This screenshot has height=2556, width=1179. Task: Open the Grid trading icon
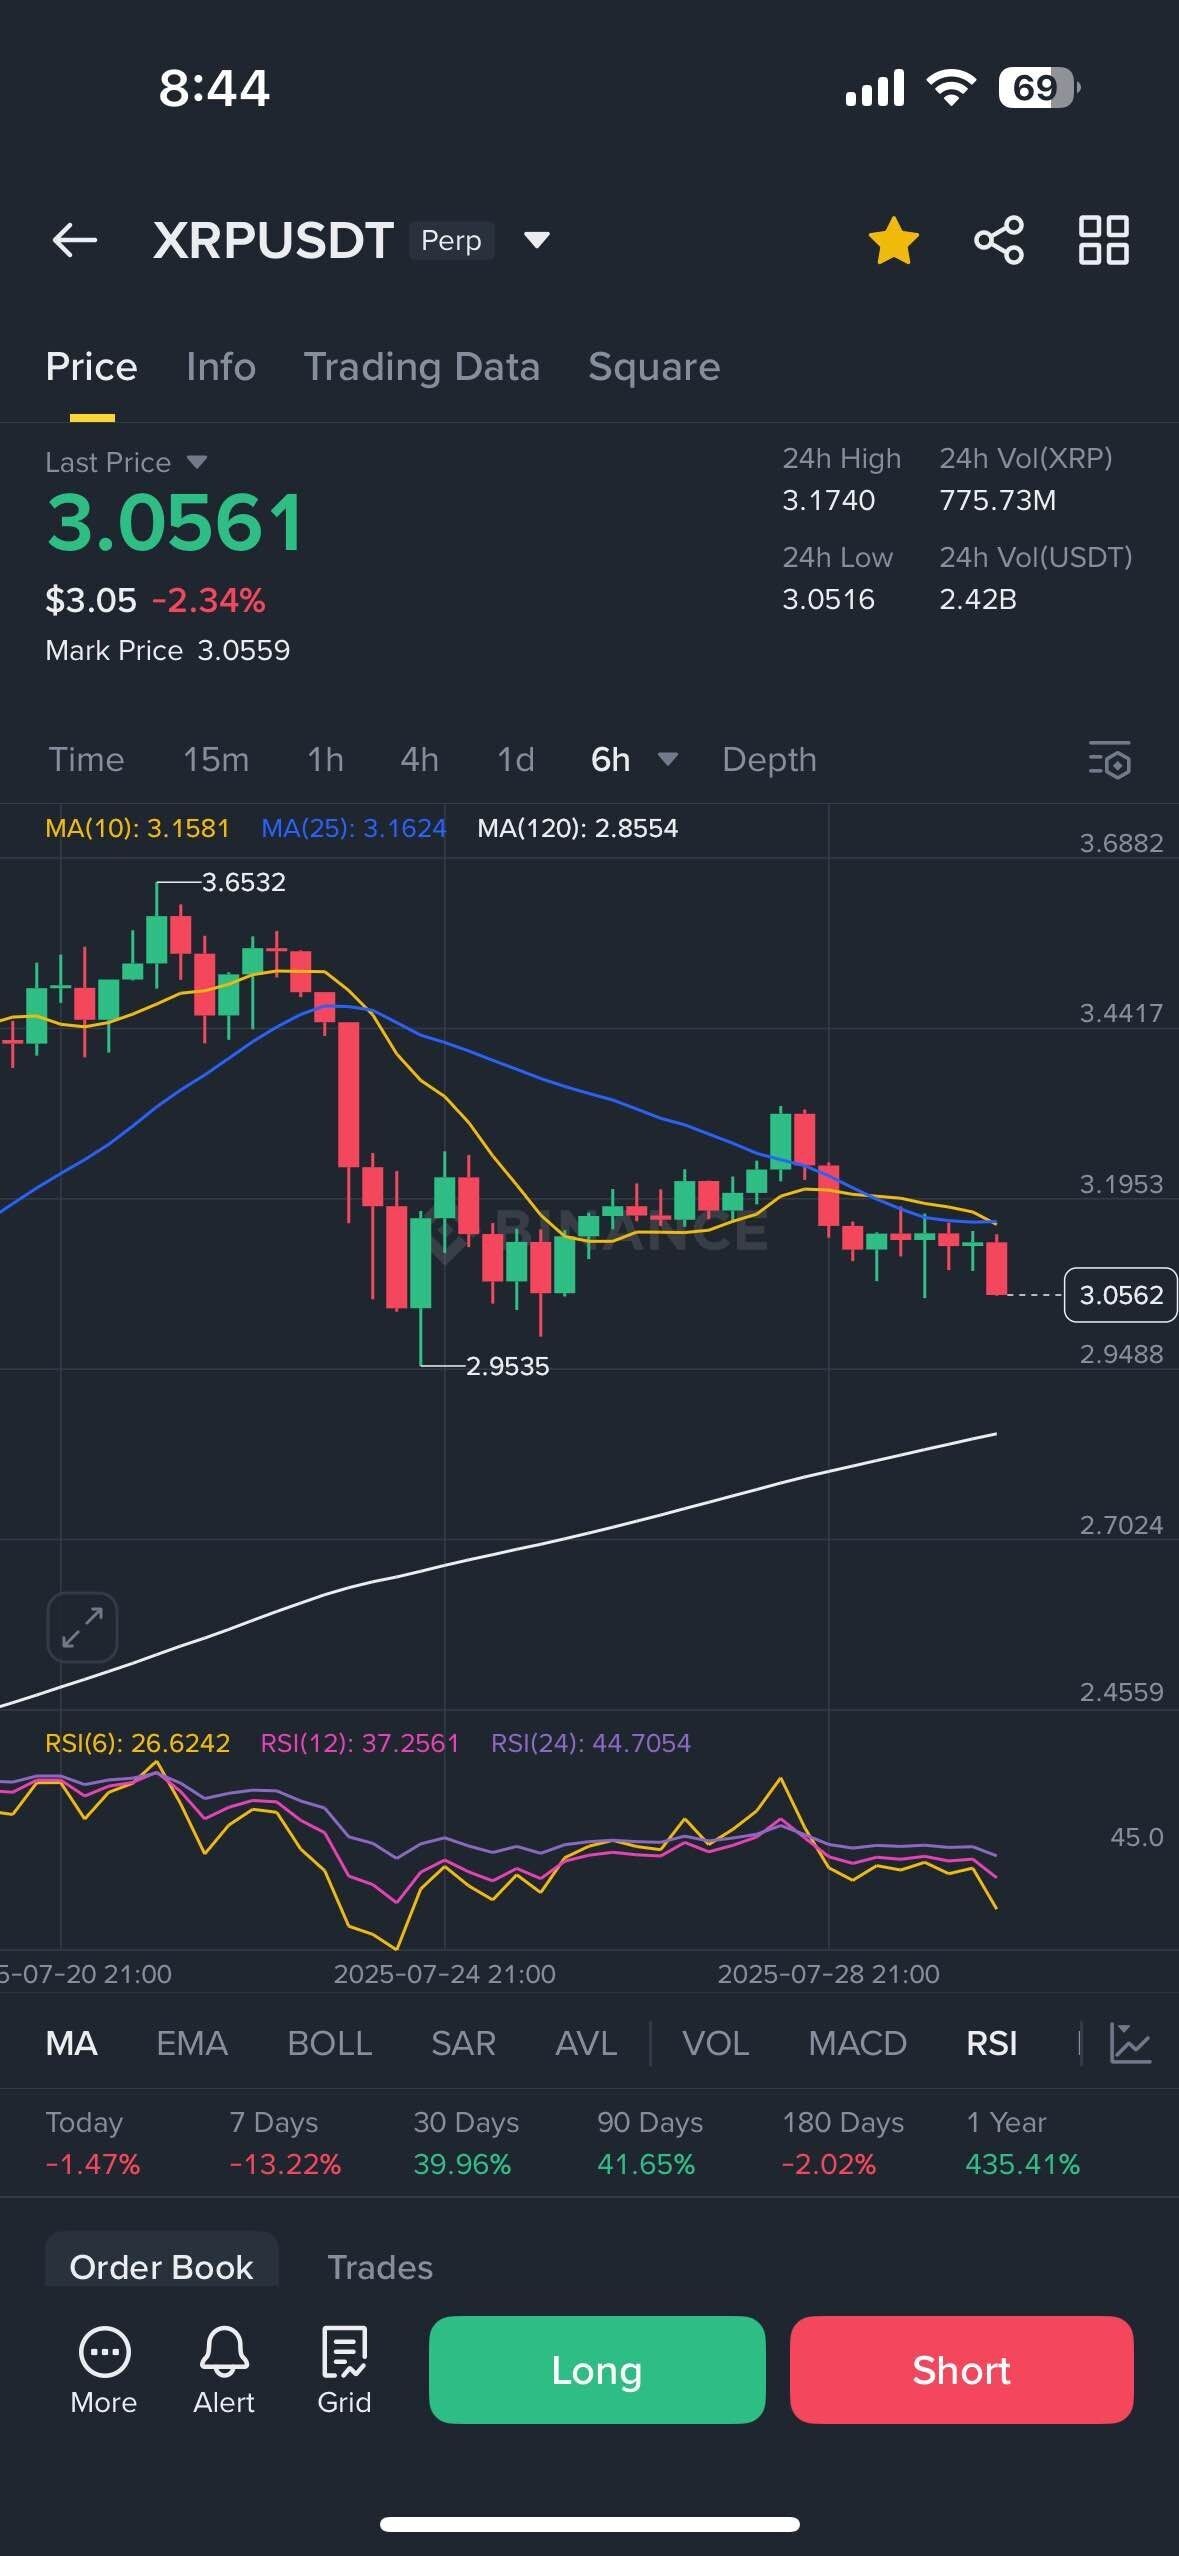coord(344,2368)
